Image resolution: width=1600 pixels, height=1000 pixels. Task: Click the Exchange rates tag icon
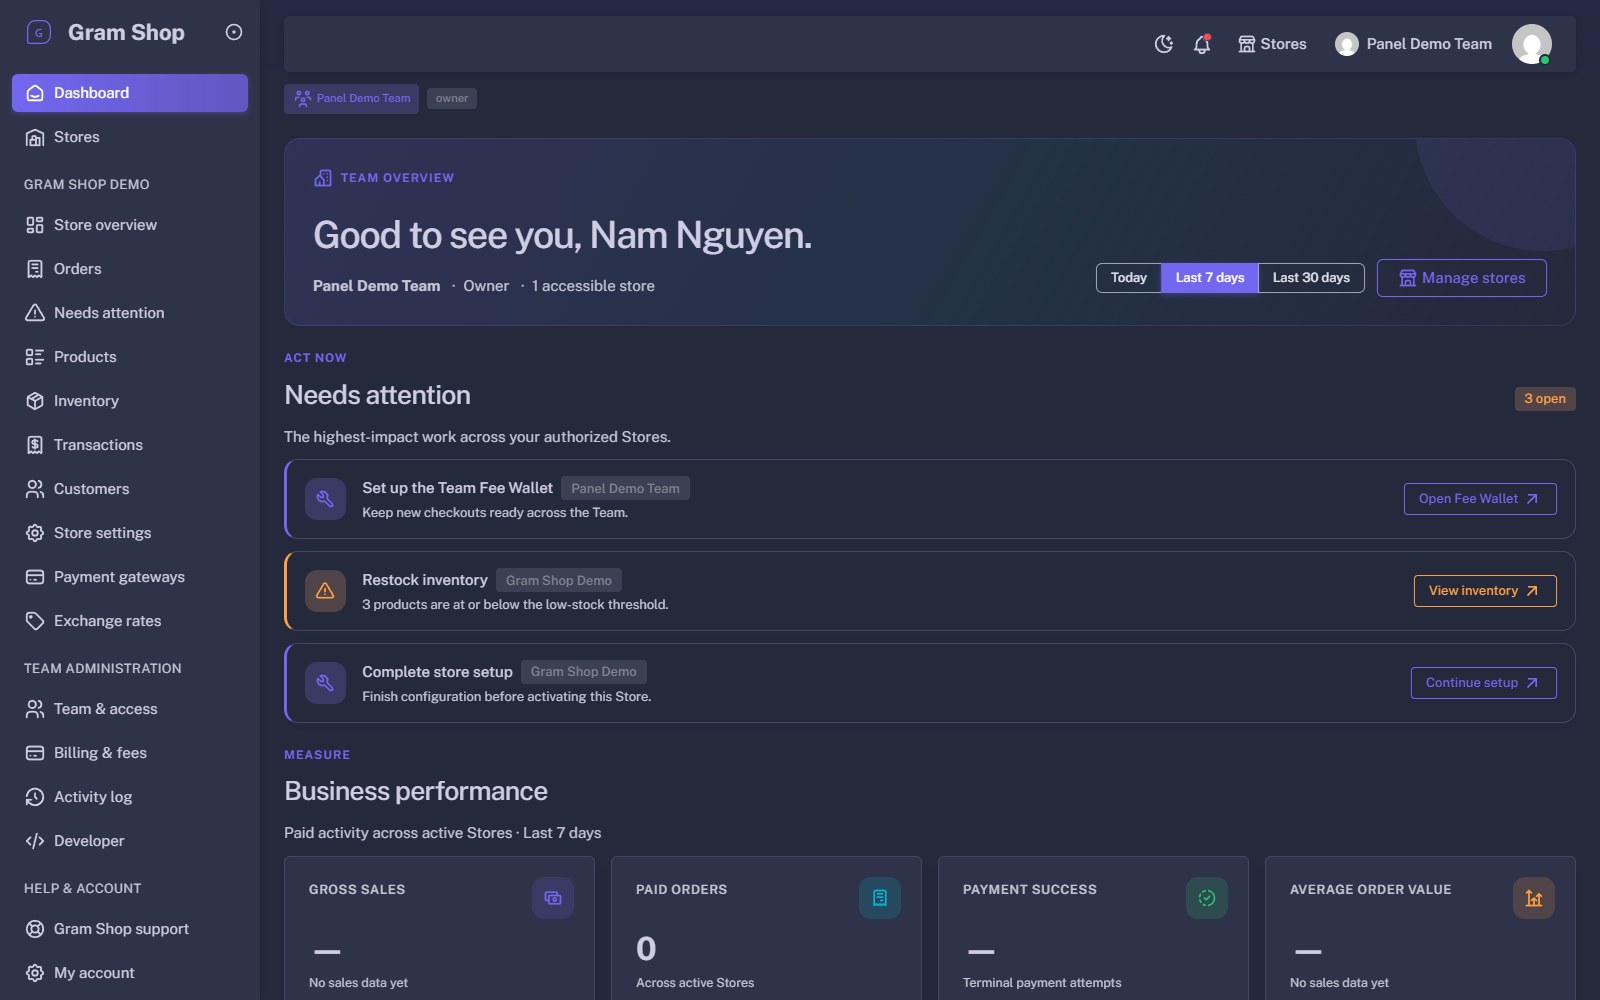pyautogui.click(x=35, y=621)
